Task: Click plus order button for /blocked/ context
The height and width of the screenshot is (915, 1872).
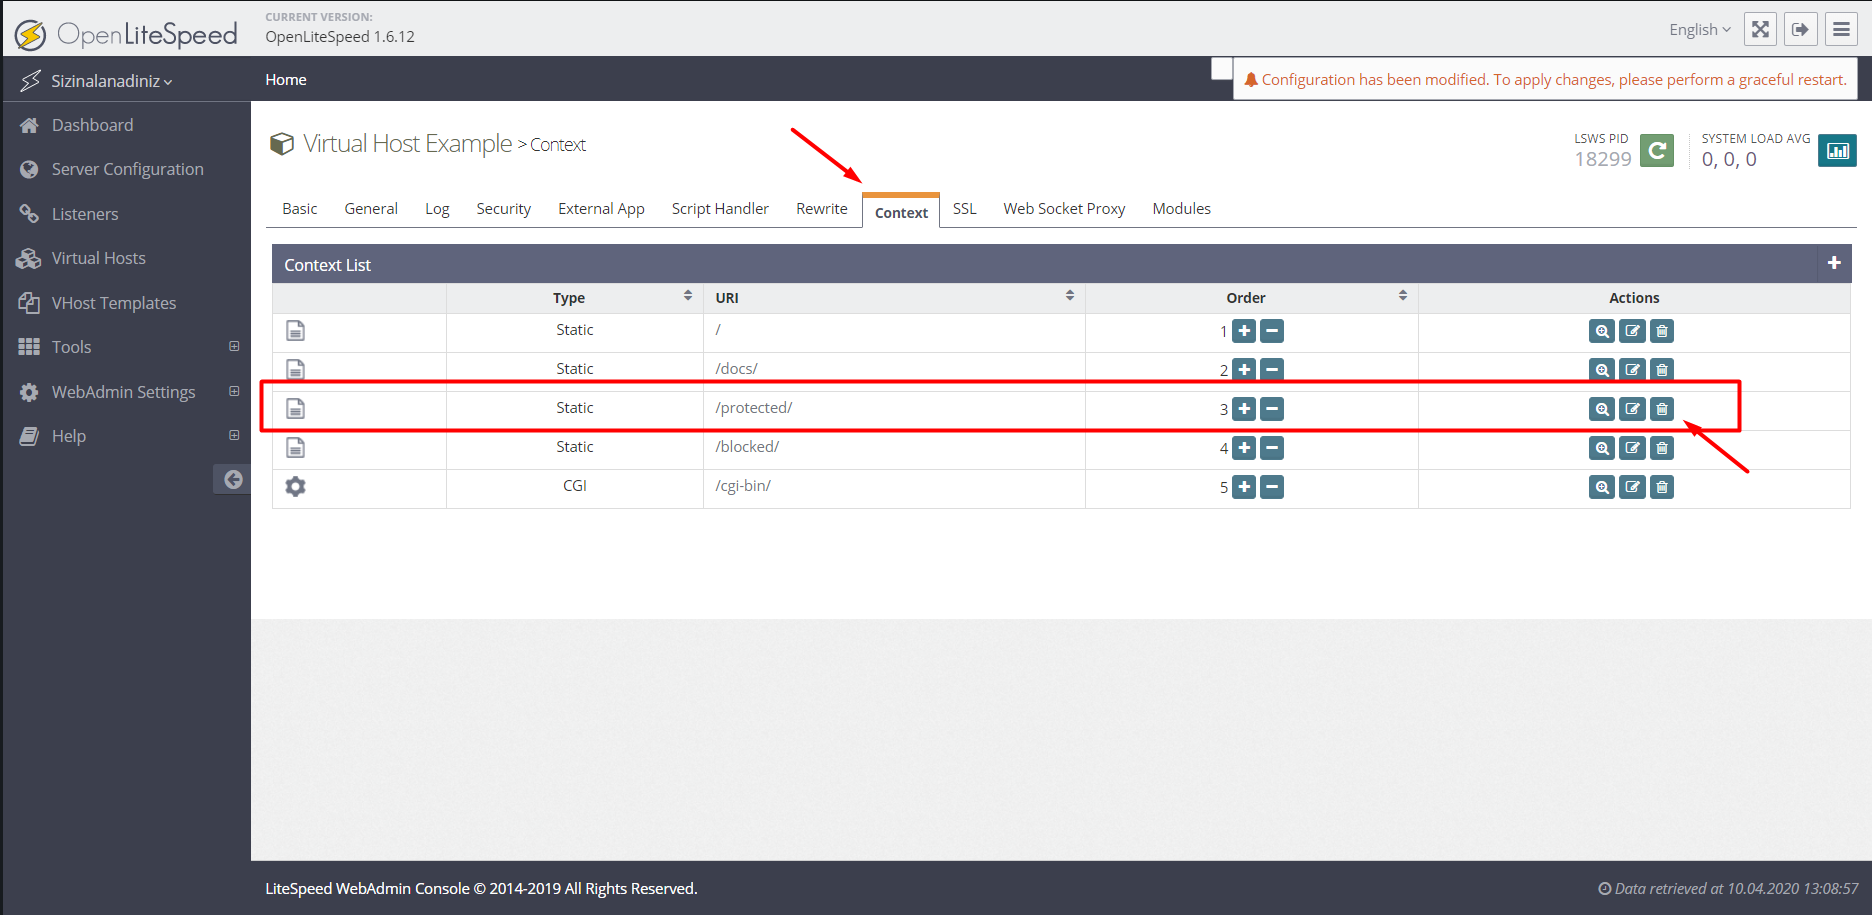Action: tap(1244, 448)
